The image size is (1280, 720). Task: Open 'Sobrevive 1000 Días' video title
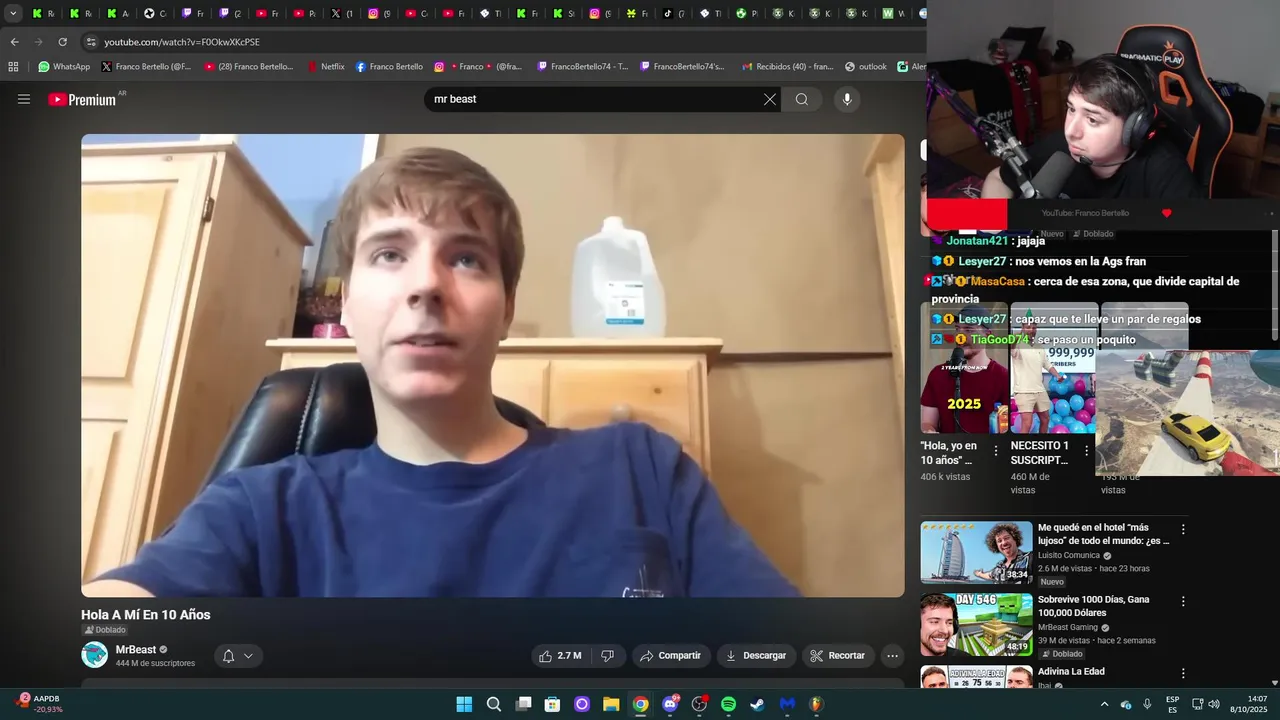click(x=1093, y=605)
